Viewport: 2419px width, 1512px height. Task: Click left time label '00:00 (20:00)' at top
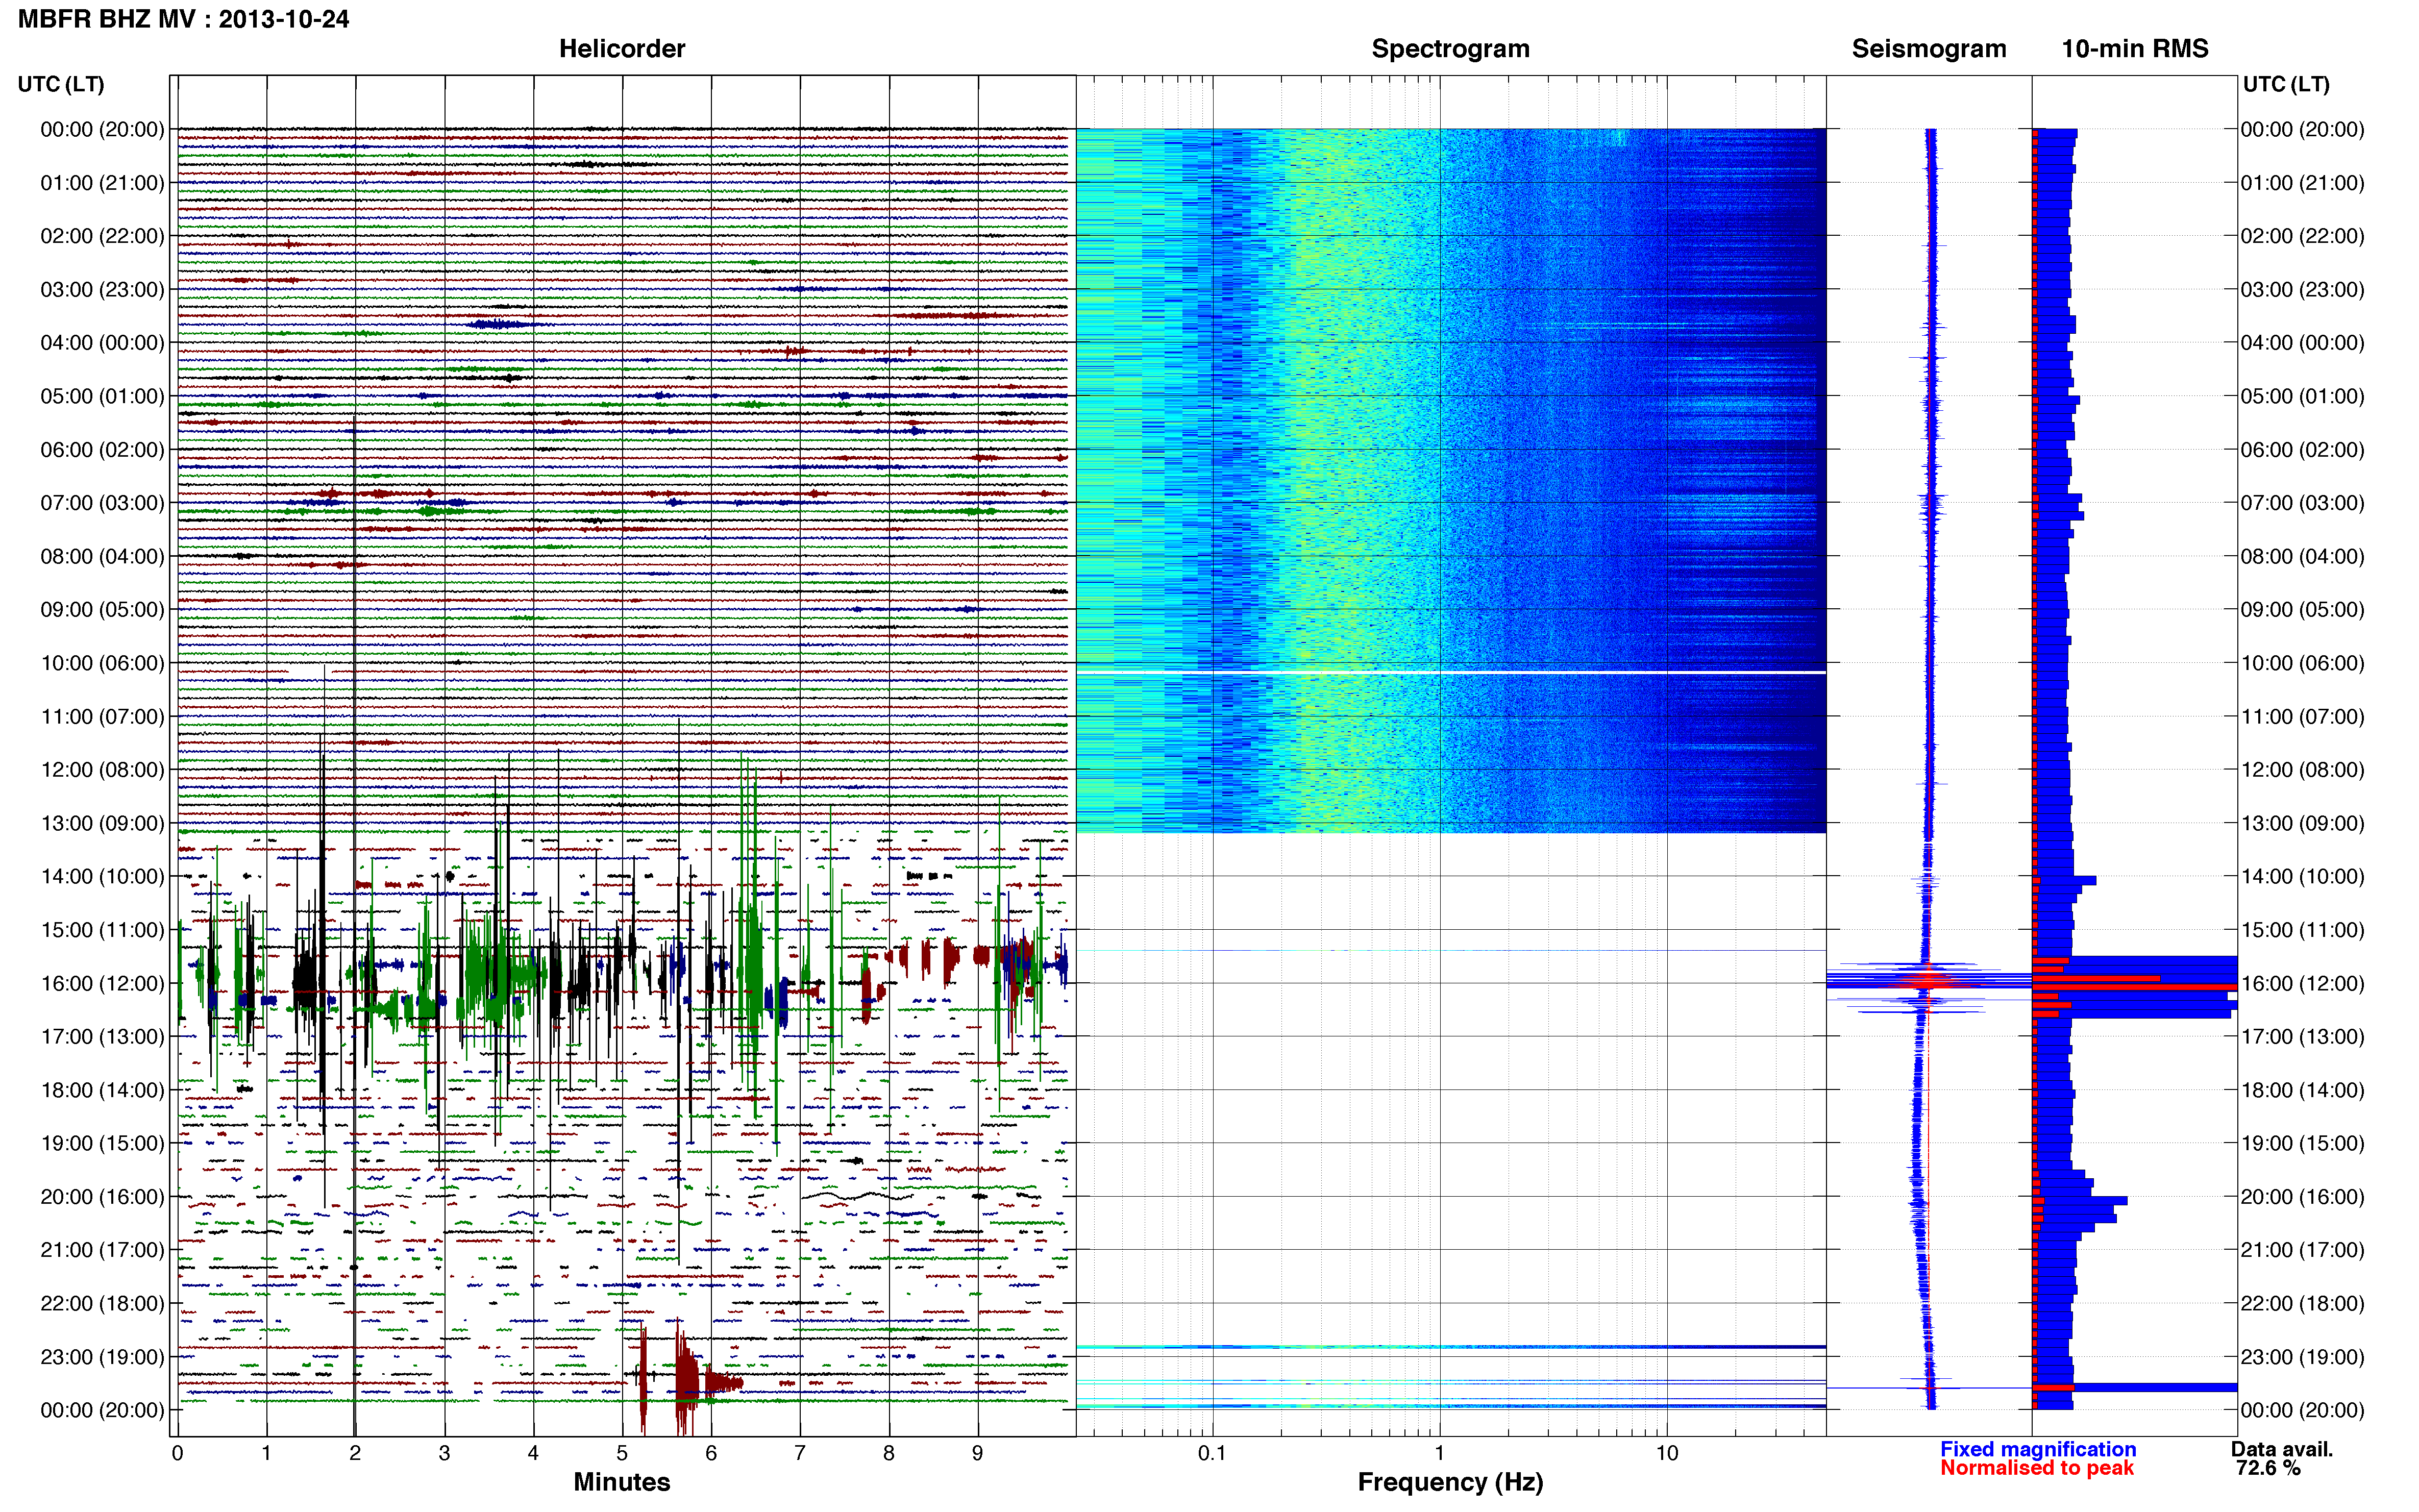coord(102,129)
